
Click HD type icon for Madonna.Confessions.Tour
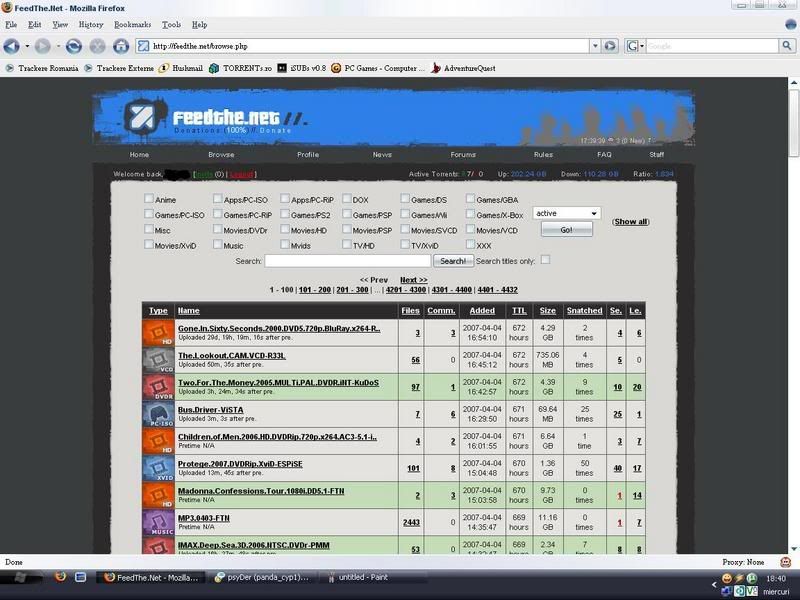pos(158,495)
